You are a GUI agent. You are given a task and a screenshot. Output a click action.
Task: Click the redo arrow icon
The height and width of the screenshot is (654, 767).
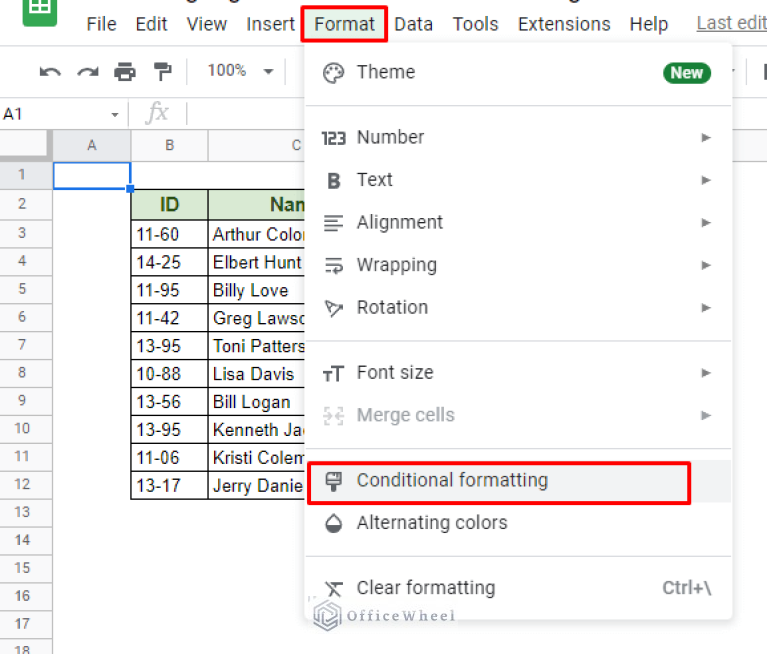click(x=88, y=71)
